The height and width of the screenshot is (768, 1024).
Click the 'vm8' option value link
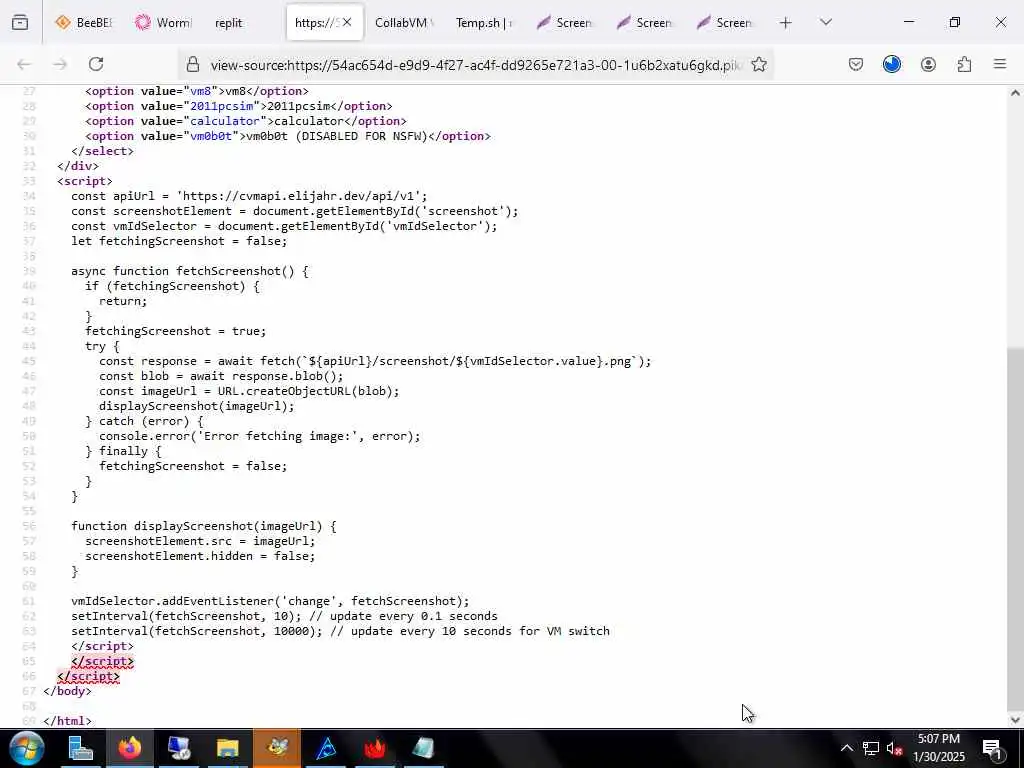pos(200,91)
